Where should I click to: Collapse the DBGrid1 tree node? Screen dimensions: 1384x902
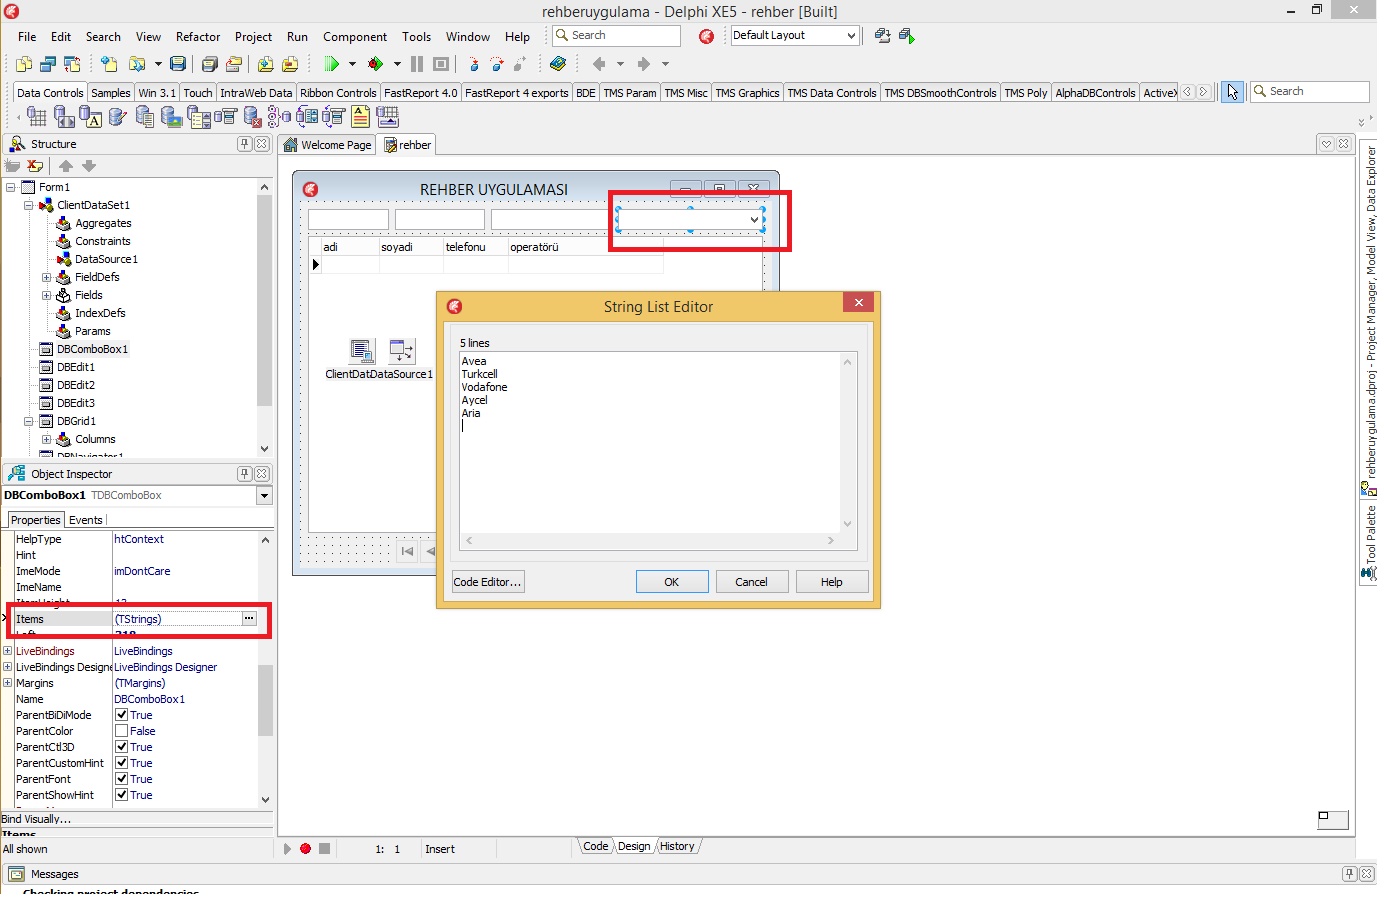click(x=29, y=421)
